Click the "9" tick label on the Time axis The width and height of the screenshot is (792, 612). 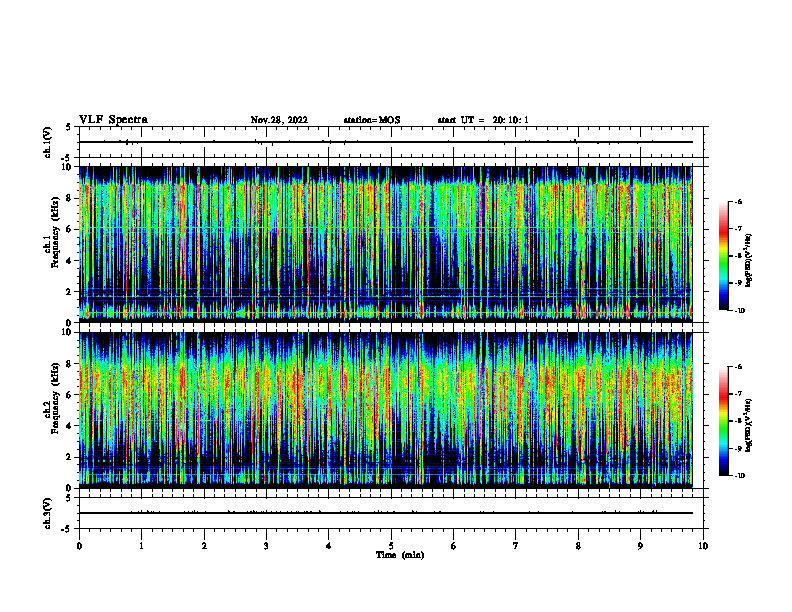pos(640,546)
